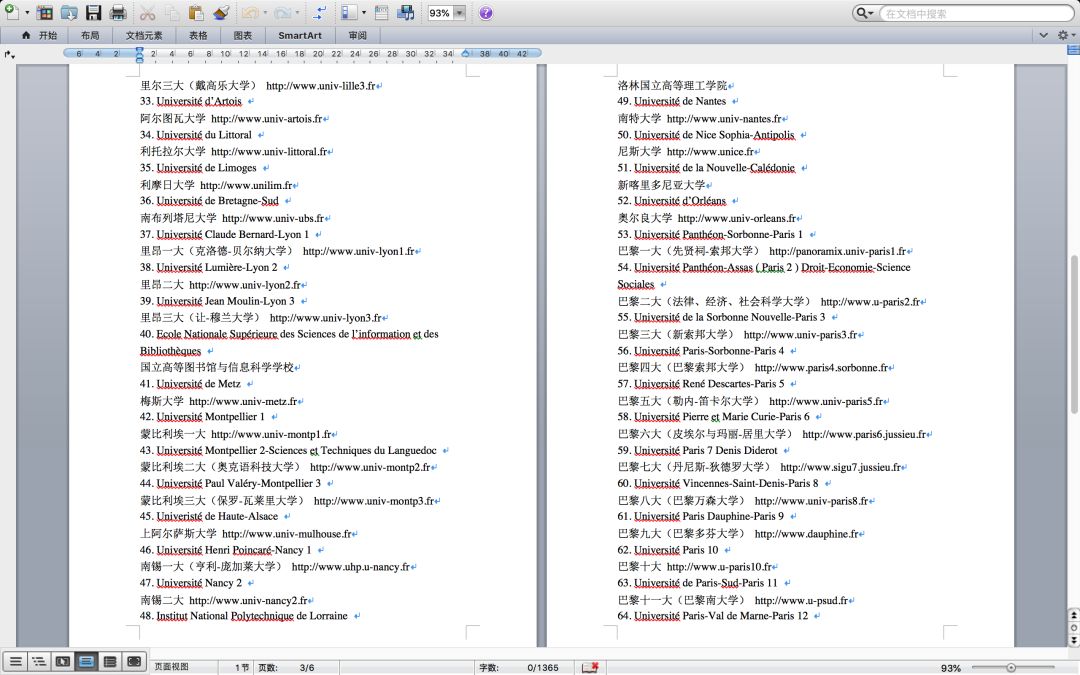Viewport: 1080px width, 675px height.
Task: Click text "洛林国立高等理工学院"
Action: (x=672, y=85)
